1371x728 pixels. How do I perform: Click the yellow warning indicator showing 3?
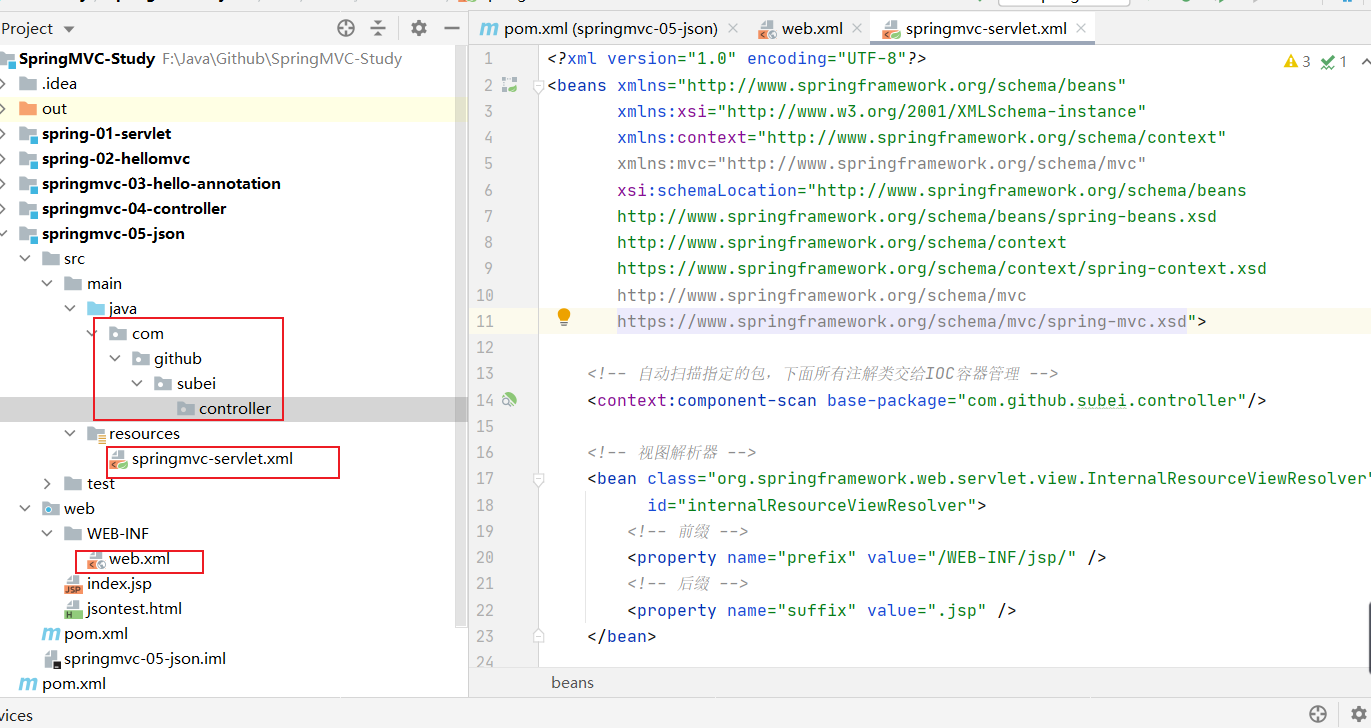1297,62
